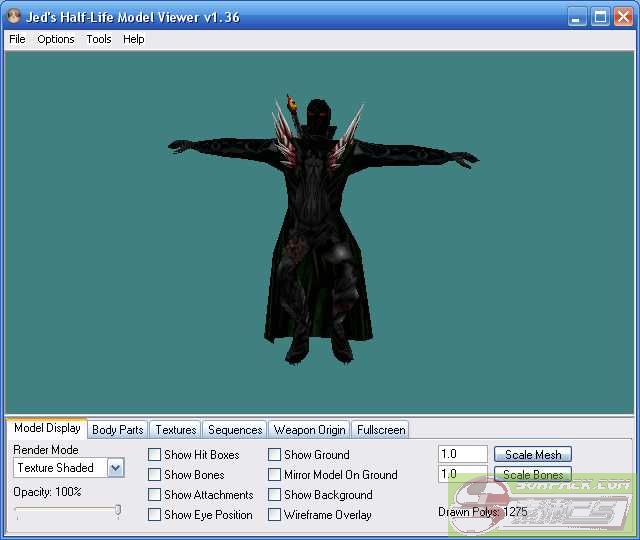Enable Show Attachments option
This screenshot has width=640, height=540.
point(155,495)
